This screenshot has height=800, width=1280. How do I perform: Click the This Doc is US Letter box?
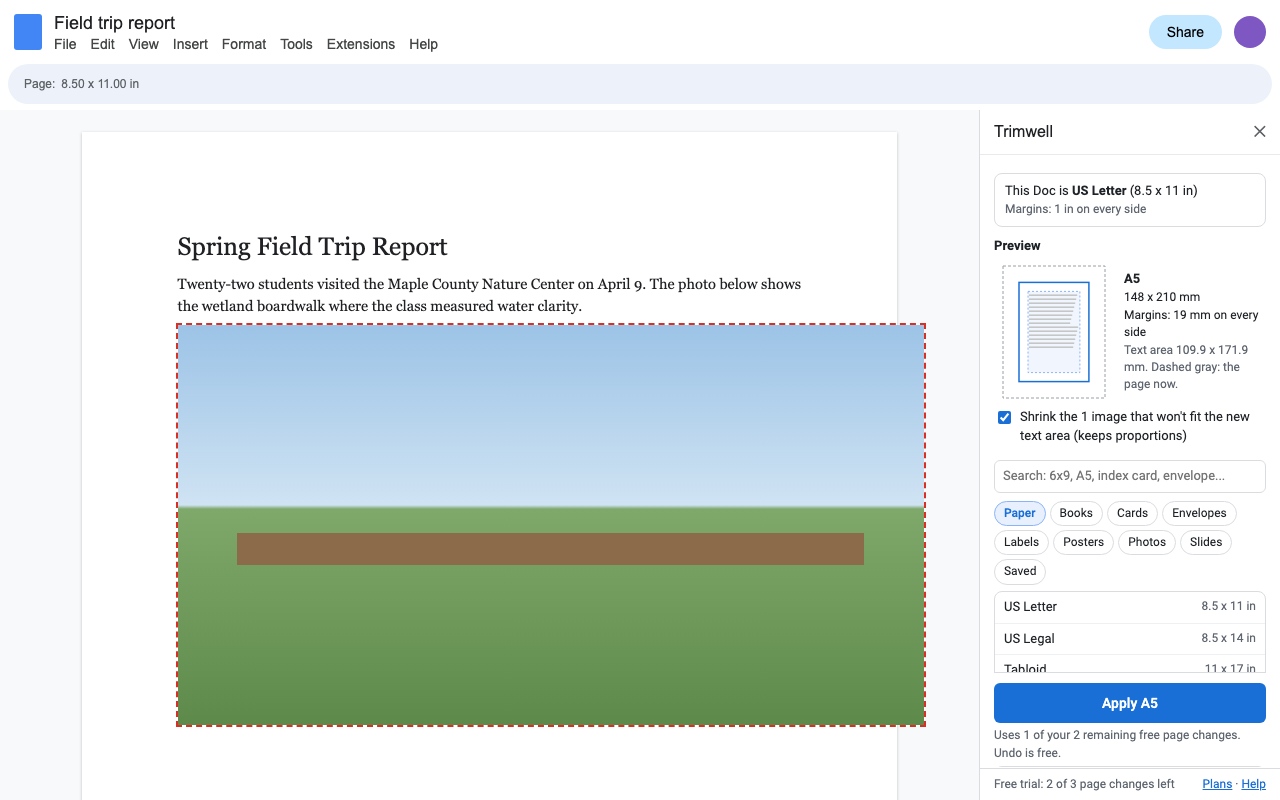tap(1130, 200)
